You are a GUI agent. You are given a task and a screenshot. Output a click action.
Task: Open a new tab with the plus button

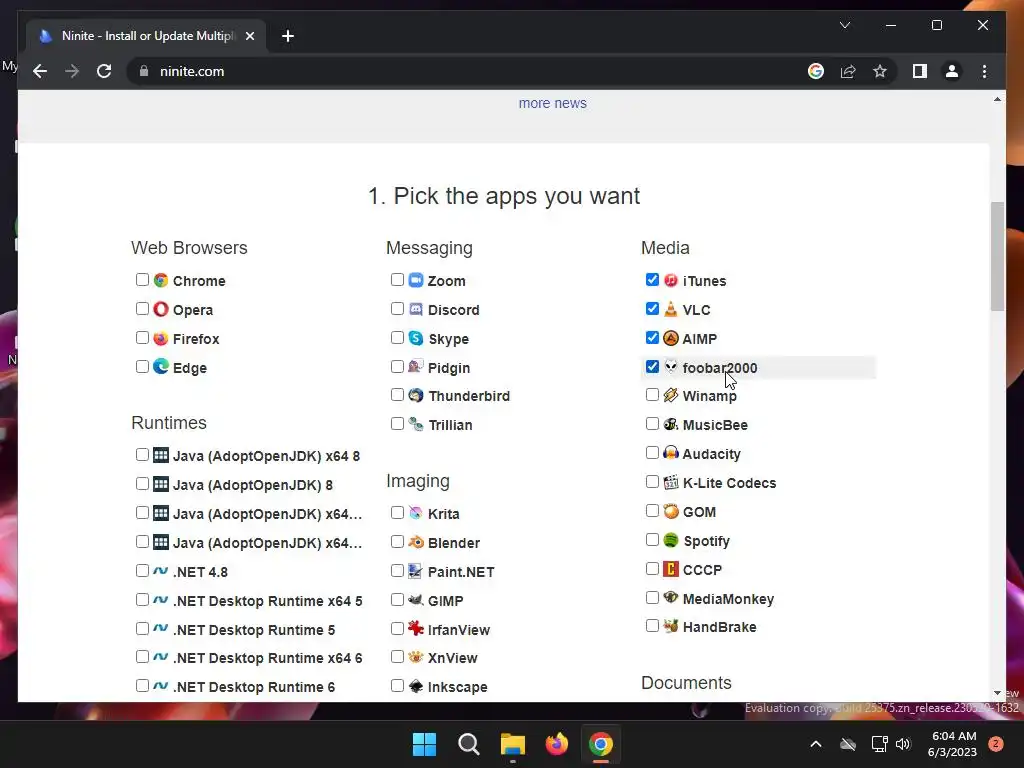click(288, 36)
